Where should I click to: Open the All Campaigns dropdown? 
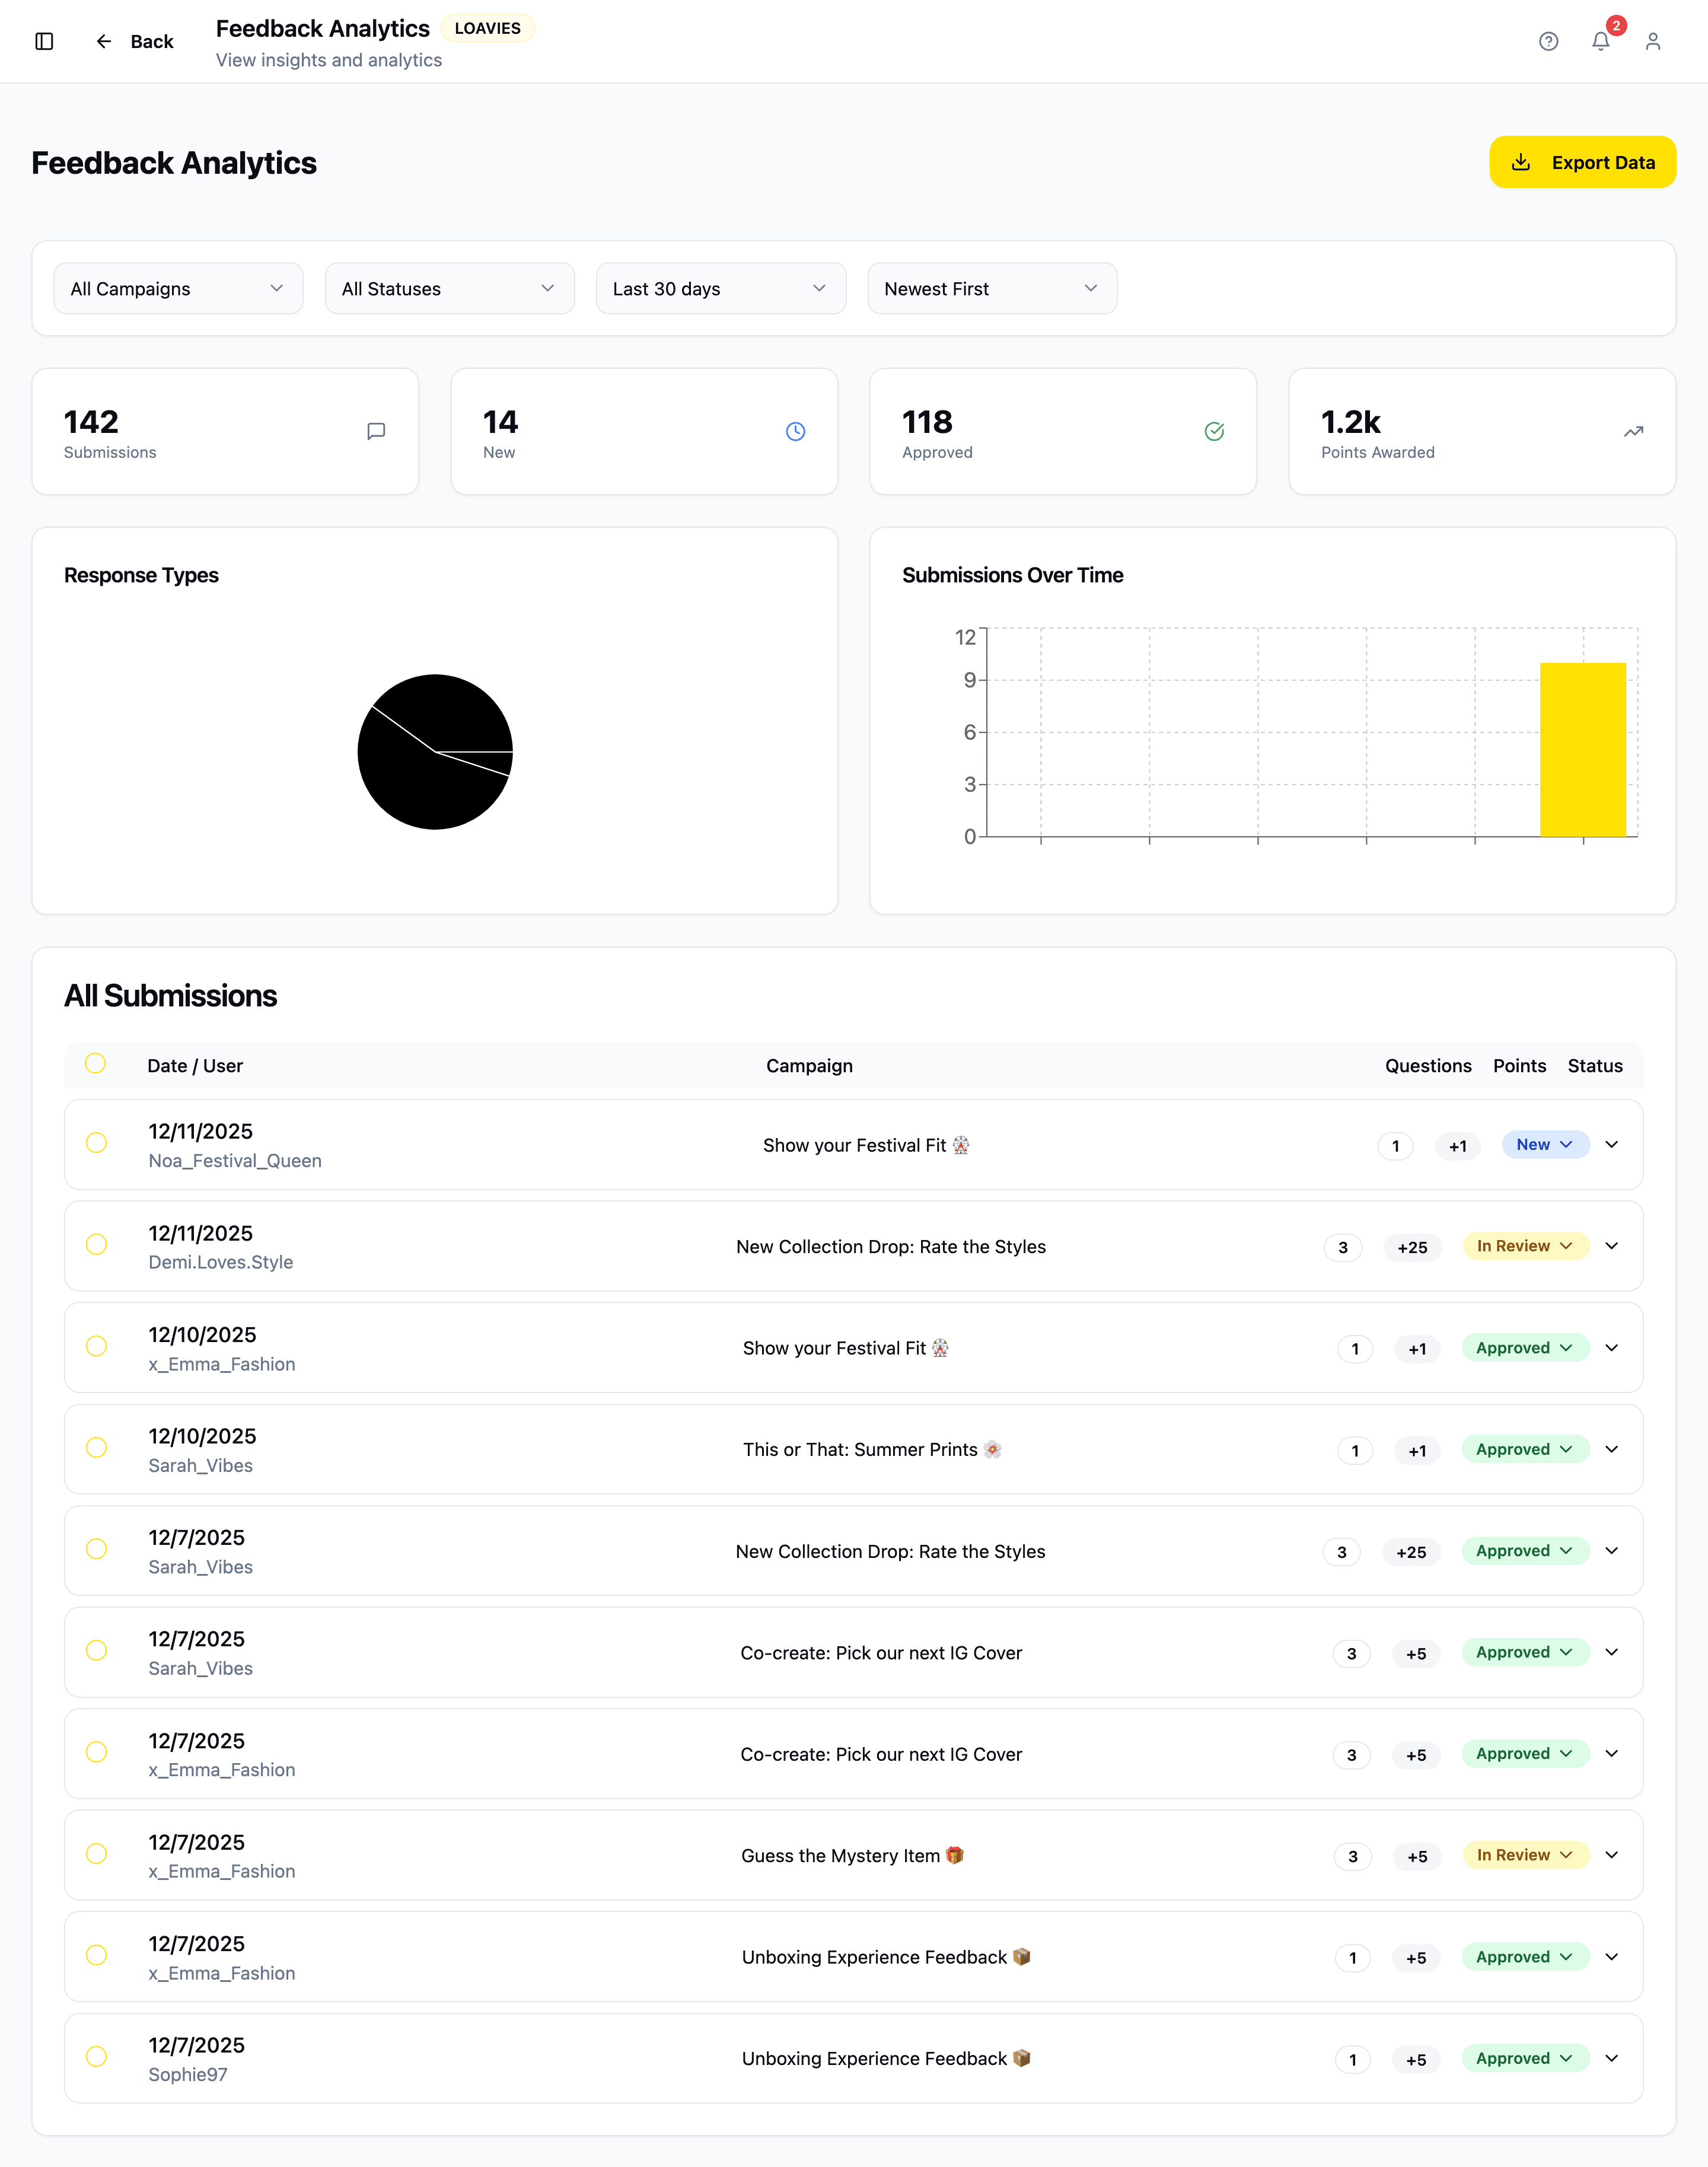pyautogui.click(x=178, y=289)
